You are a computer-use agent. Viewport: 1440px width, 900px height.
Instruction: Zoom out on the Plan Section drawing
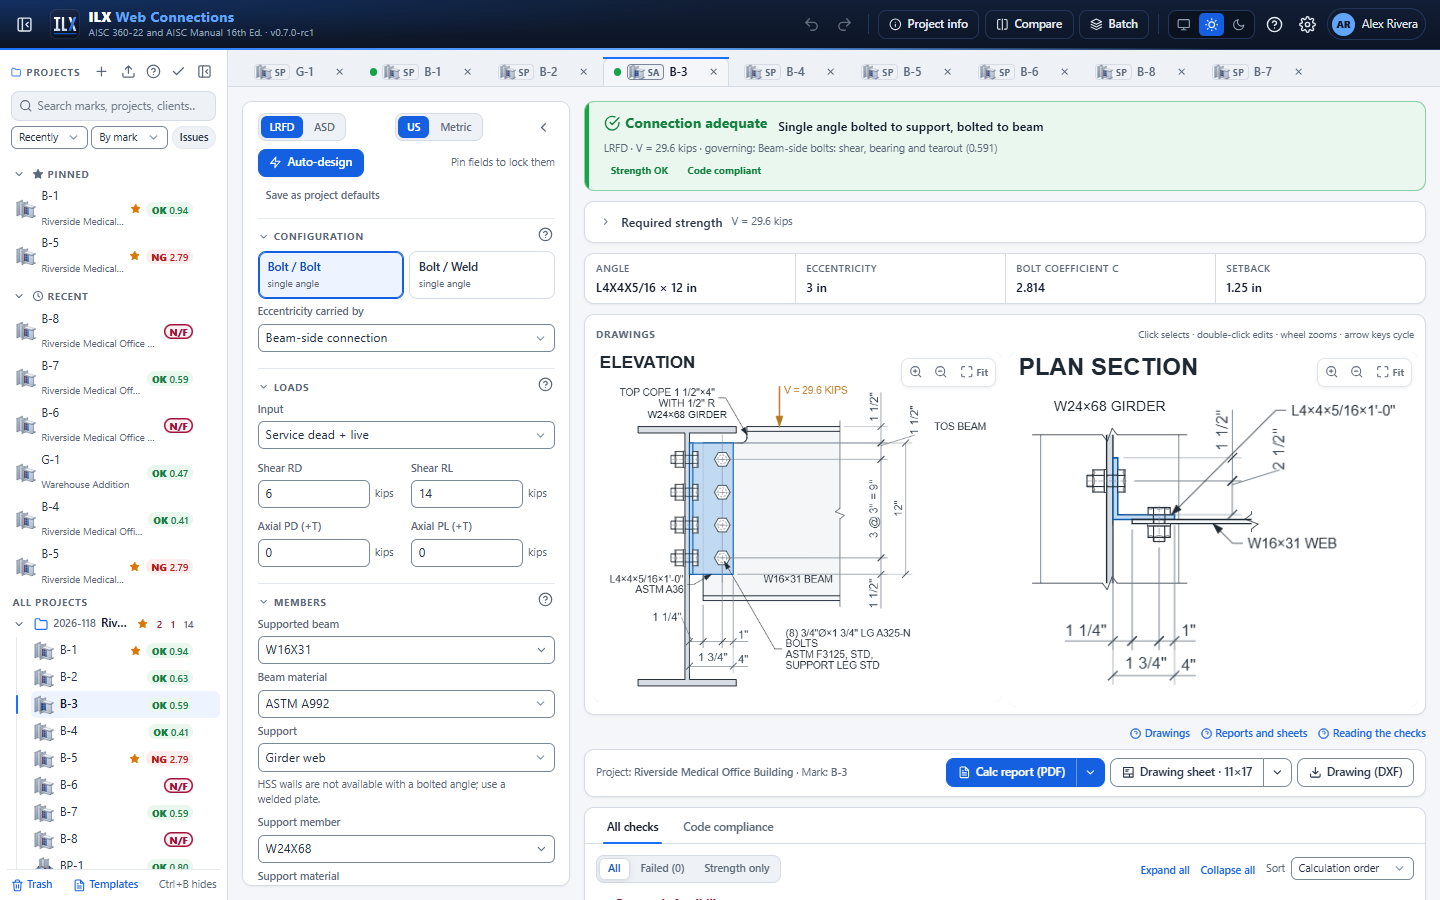coord(1357,372)
